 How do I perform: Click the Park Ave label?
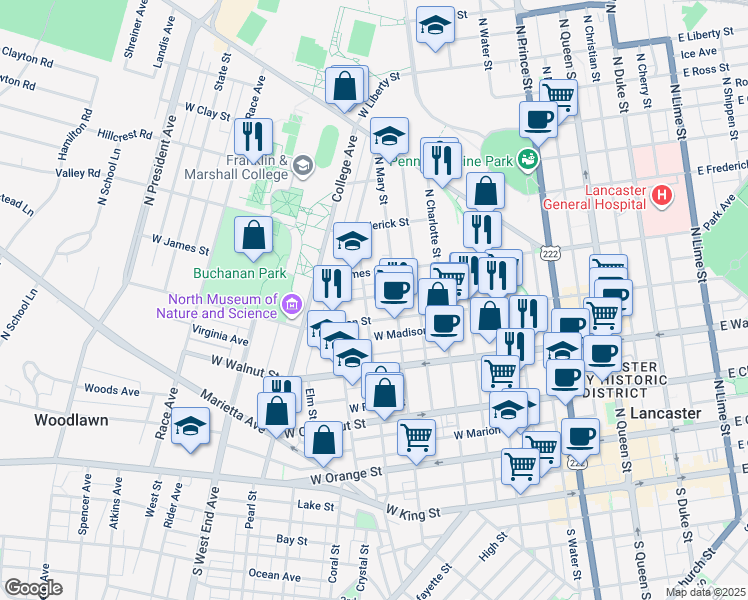tap(719, 213)
